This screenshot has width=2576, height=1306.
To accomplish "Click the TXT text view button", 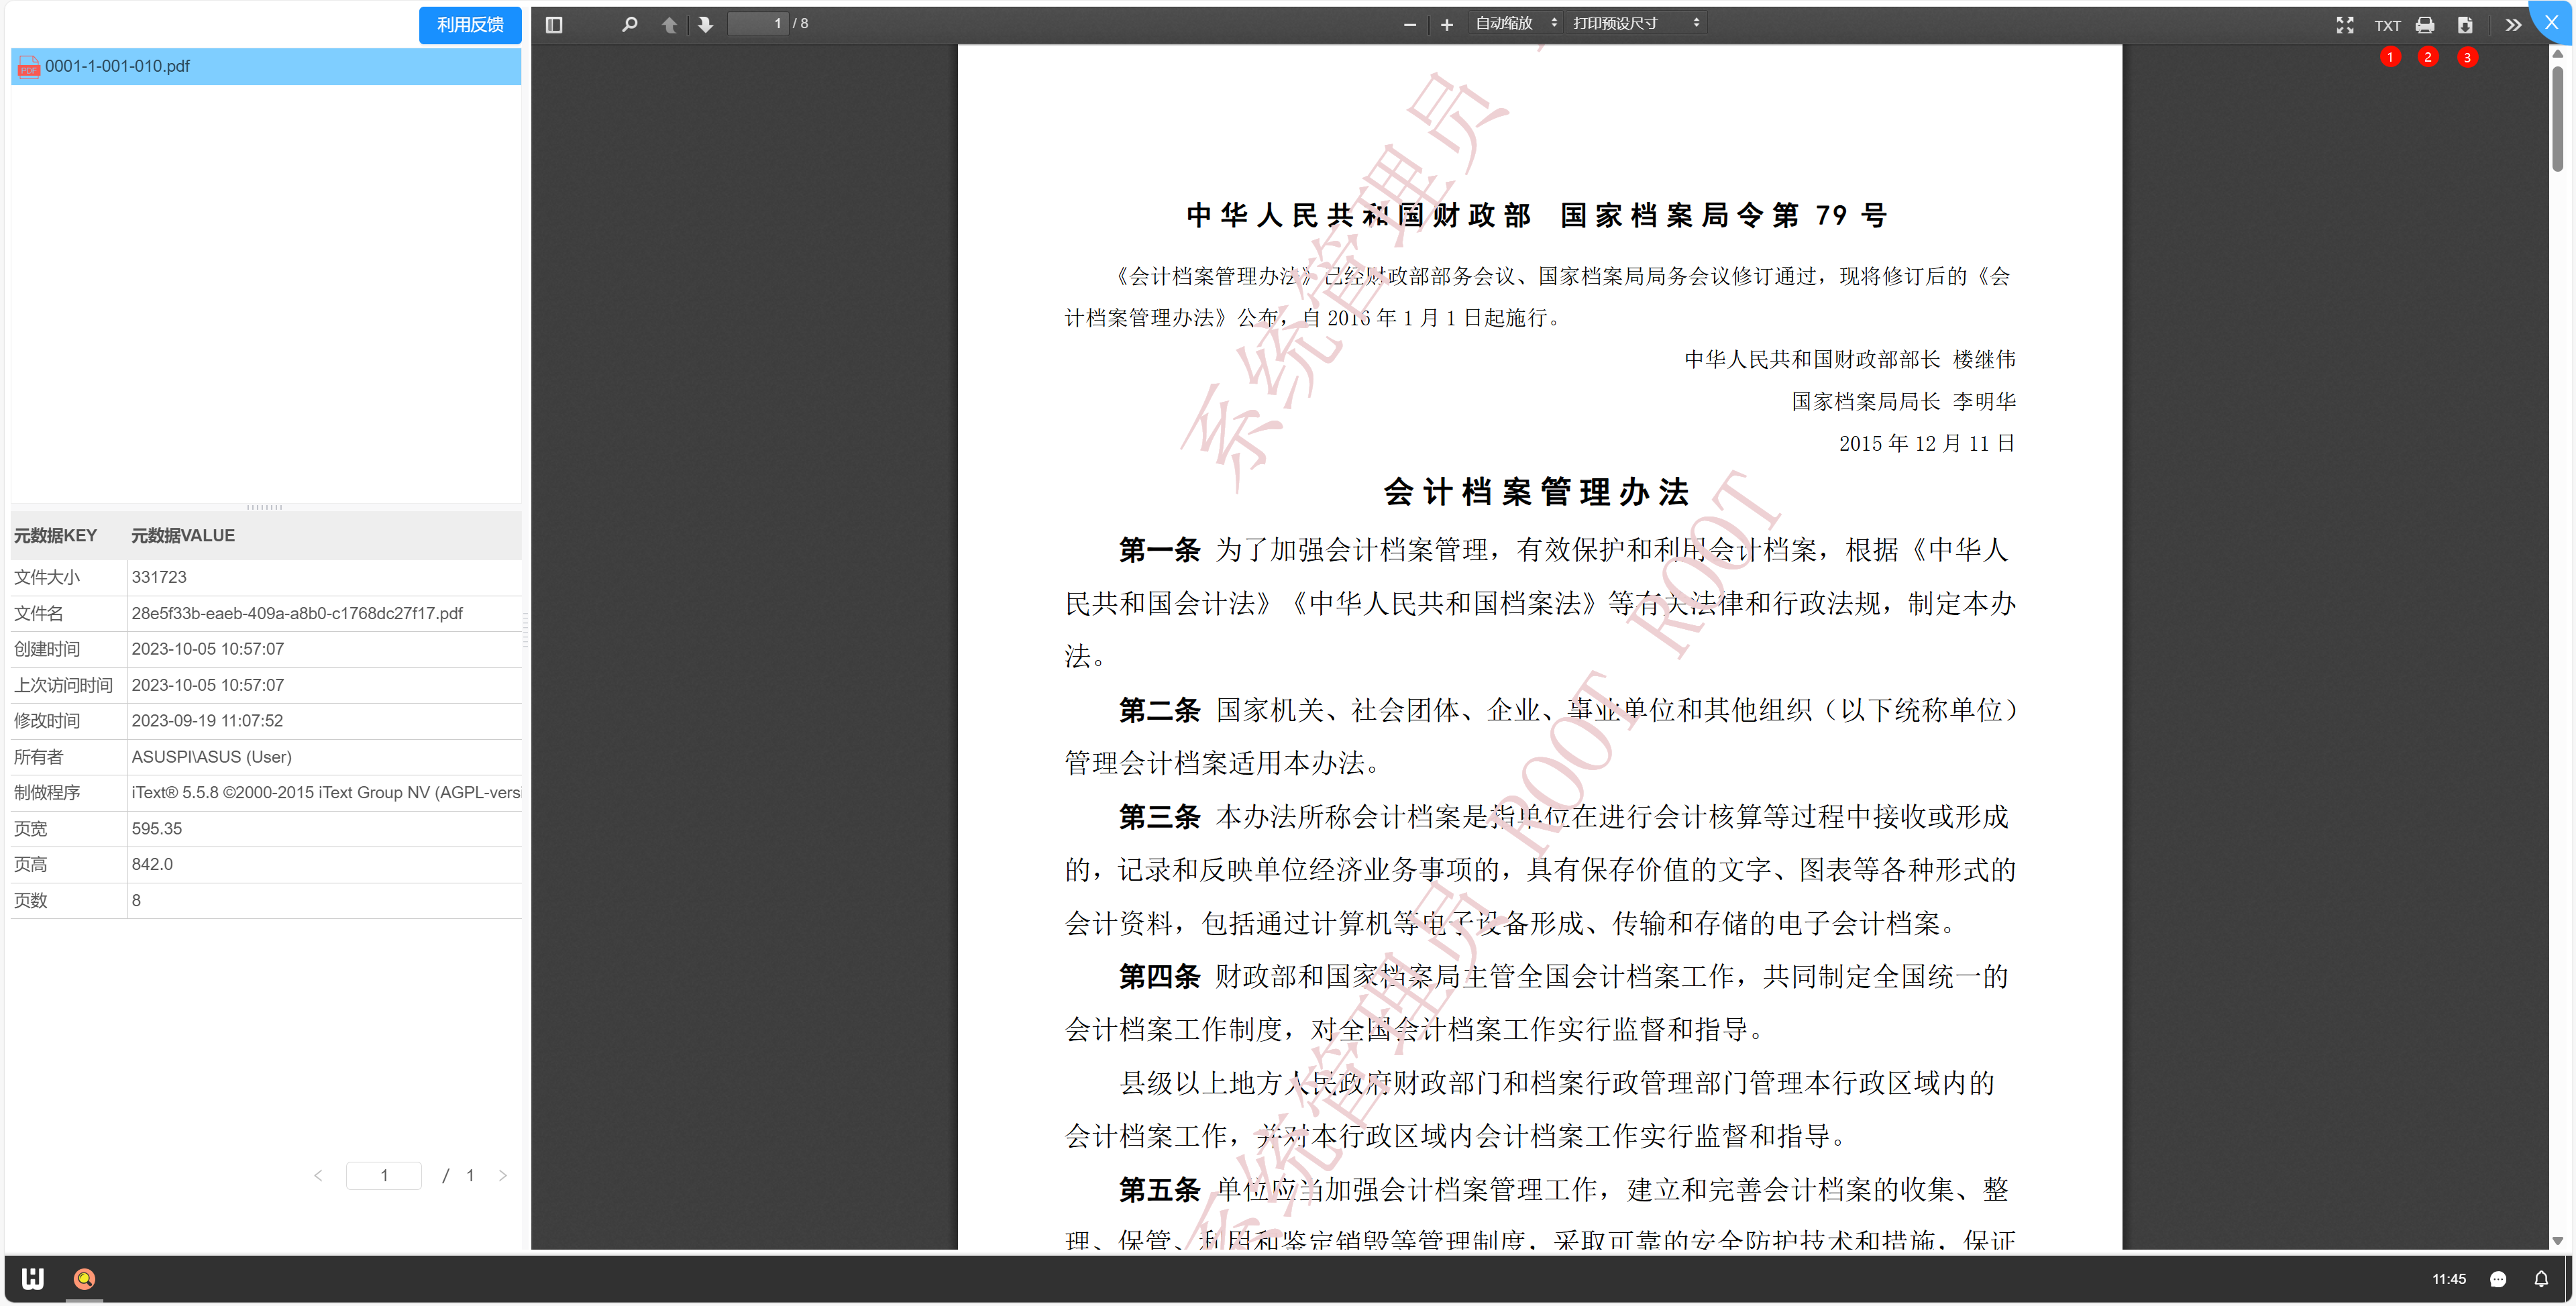I will [x=2387, y=25].
